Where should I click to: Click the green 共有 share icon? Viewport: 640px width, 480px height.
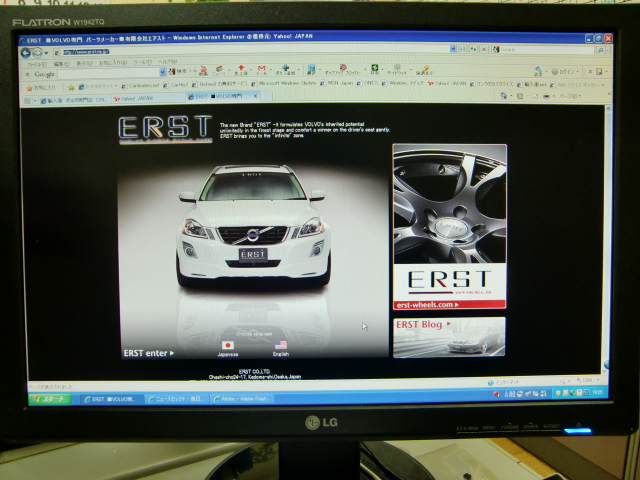[x=375, y=69]
